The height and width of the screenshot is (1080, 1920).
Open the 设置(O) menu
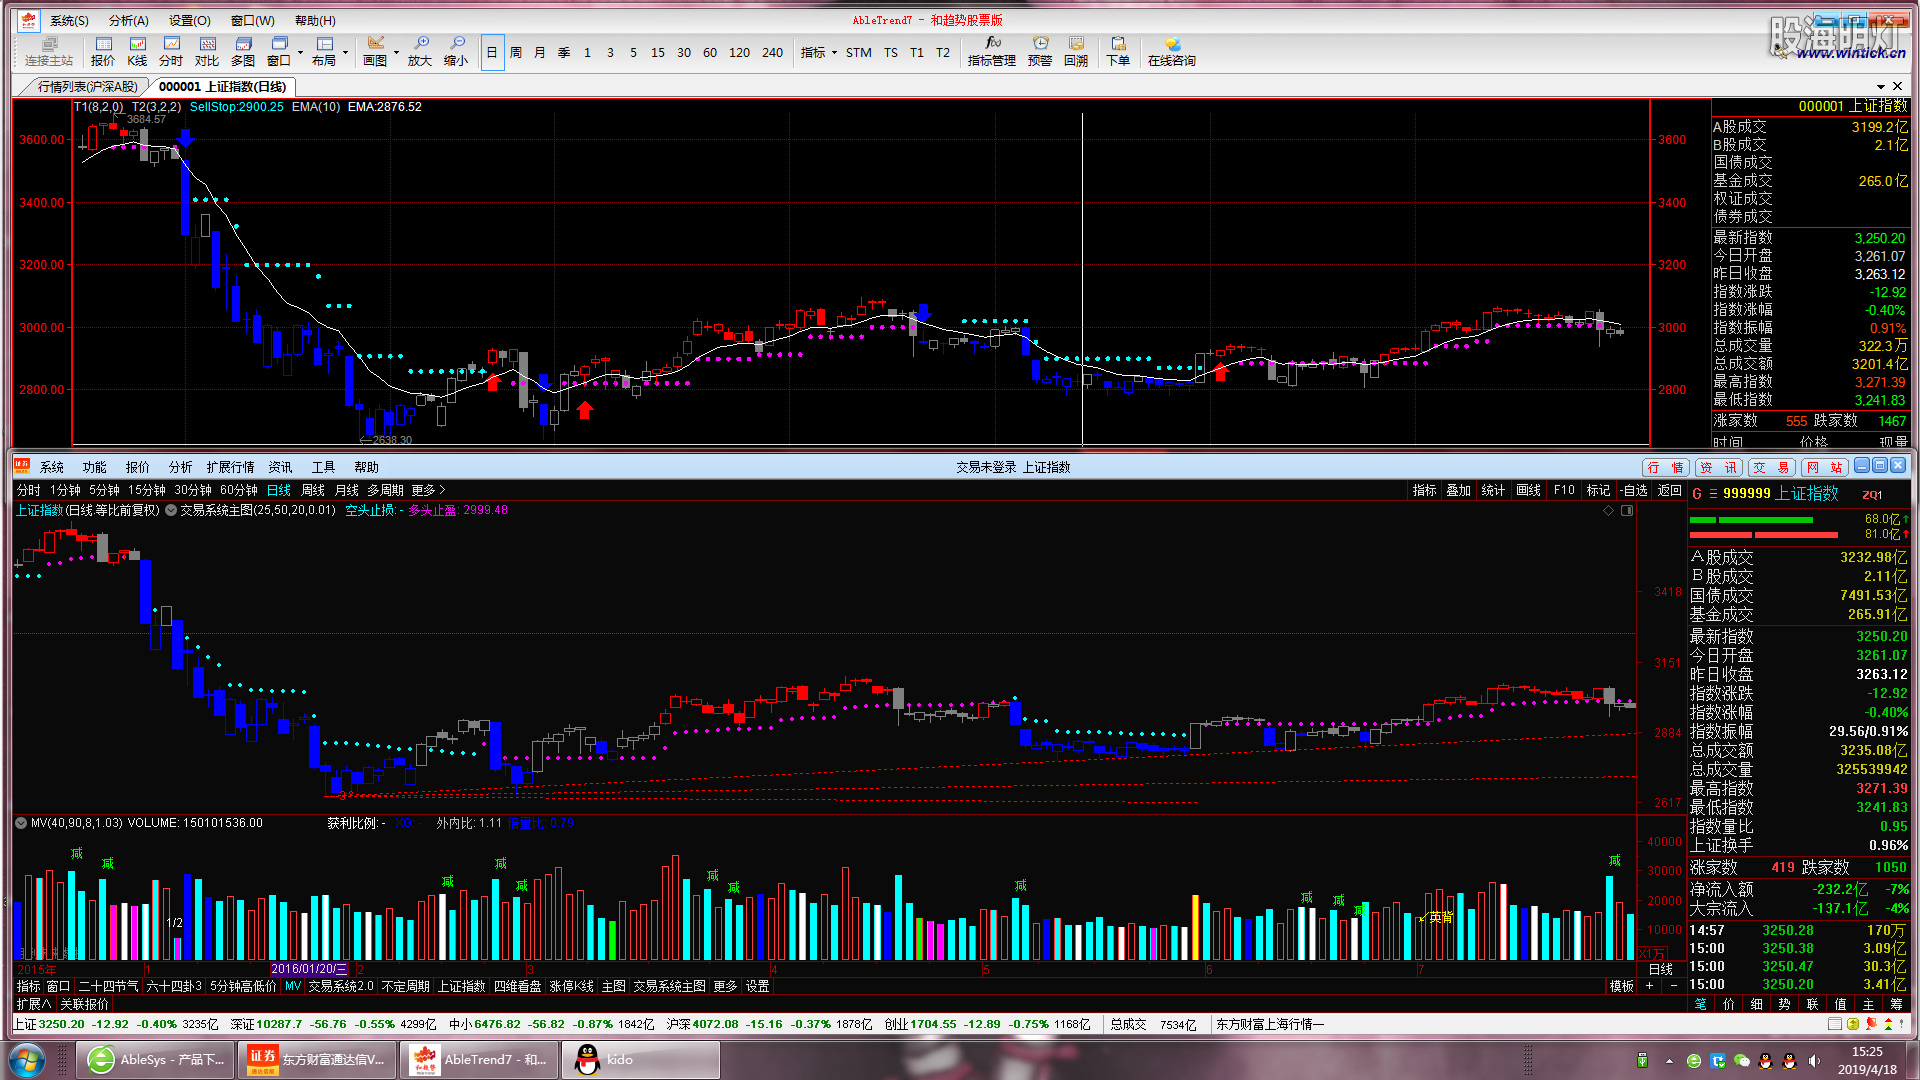(x=189, y=20)
